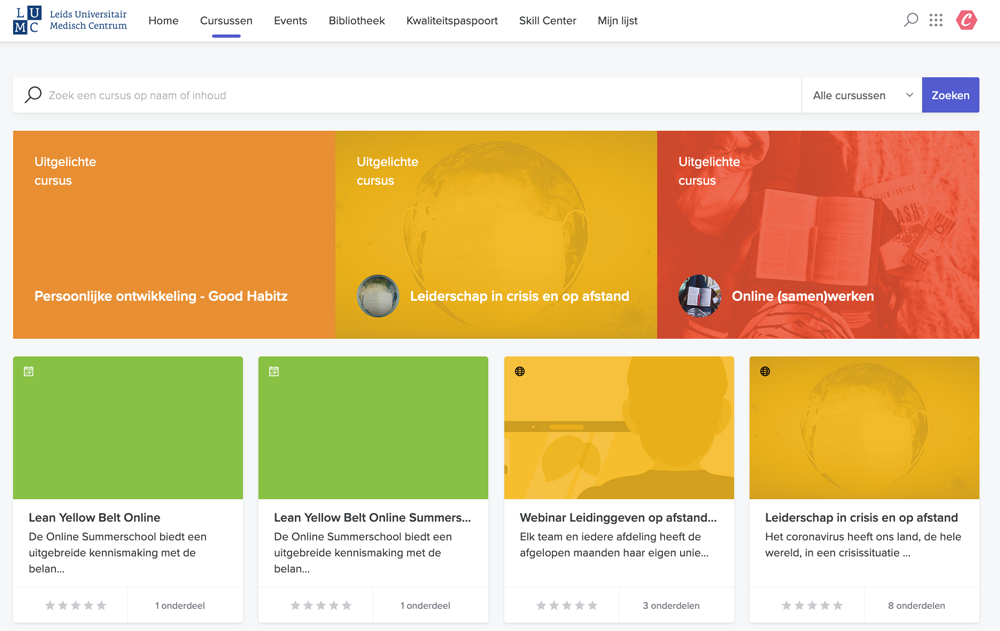Open Mijn lijst from the top navigation
Screen dimensions: 1000x631
click(617, 20)
